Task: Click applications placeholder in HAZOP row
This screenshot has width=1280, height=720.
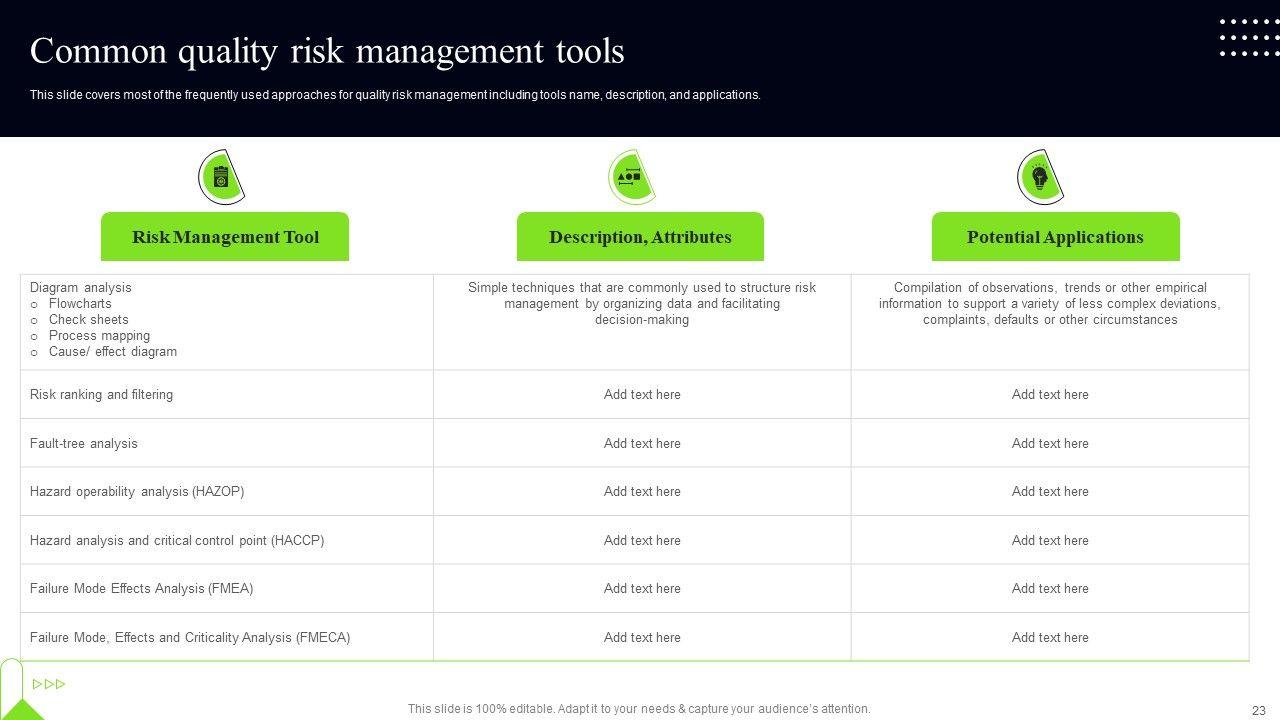Action: pos(1050,491)
